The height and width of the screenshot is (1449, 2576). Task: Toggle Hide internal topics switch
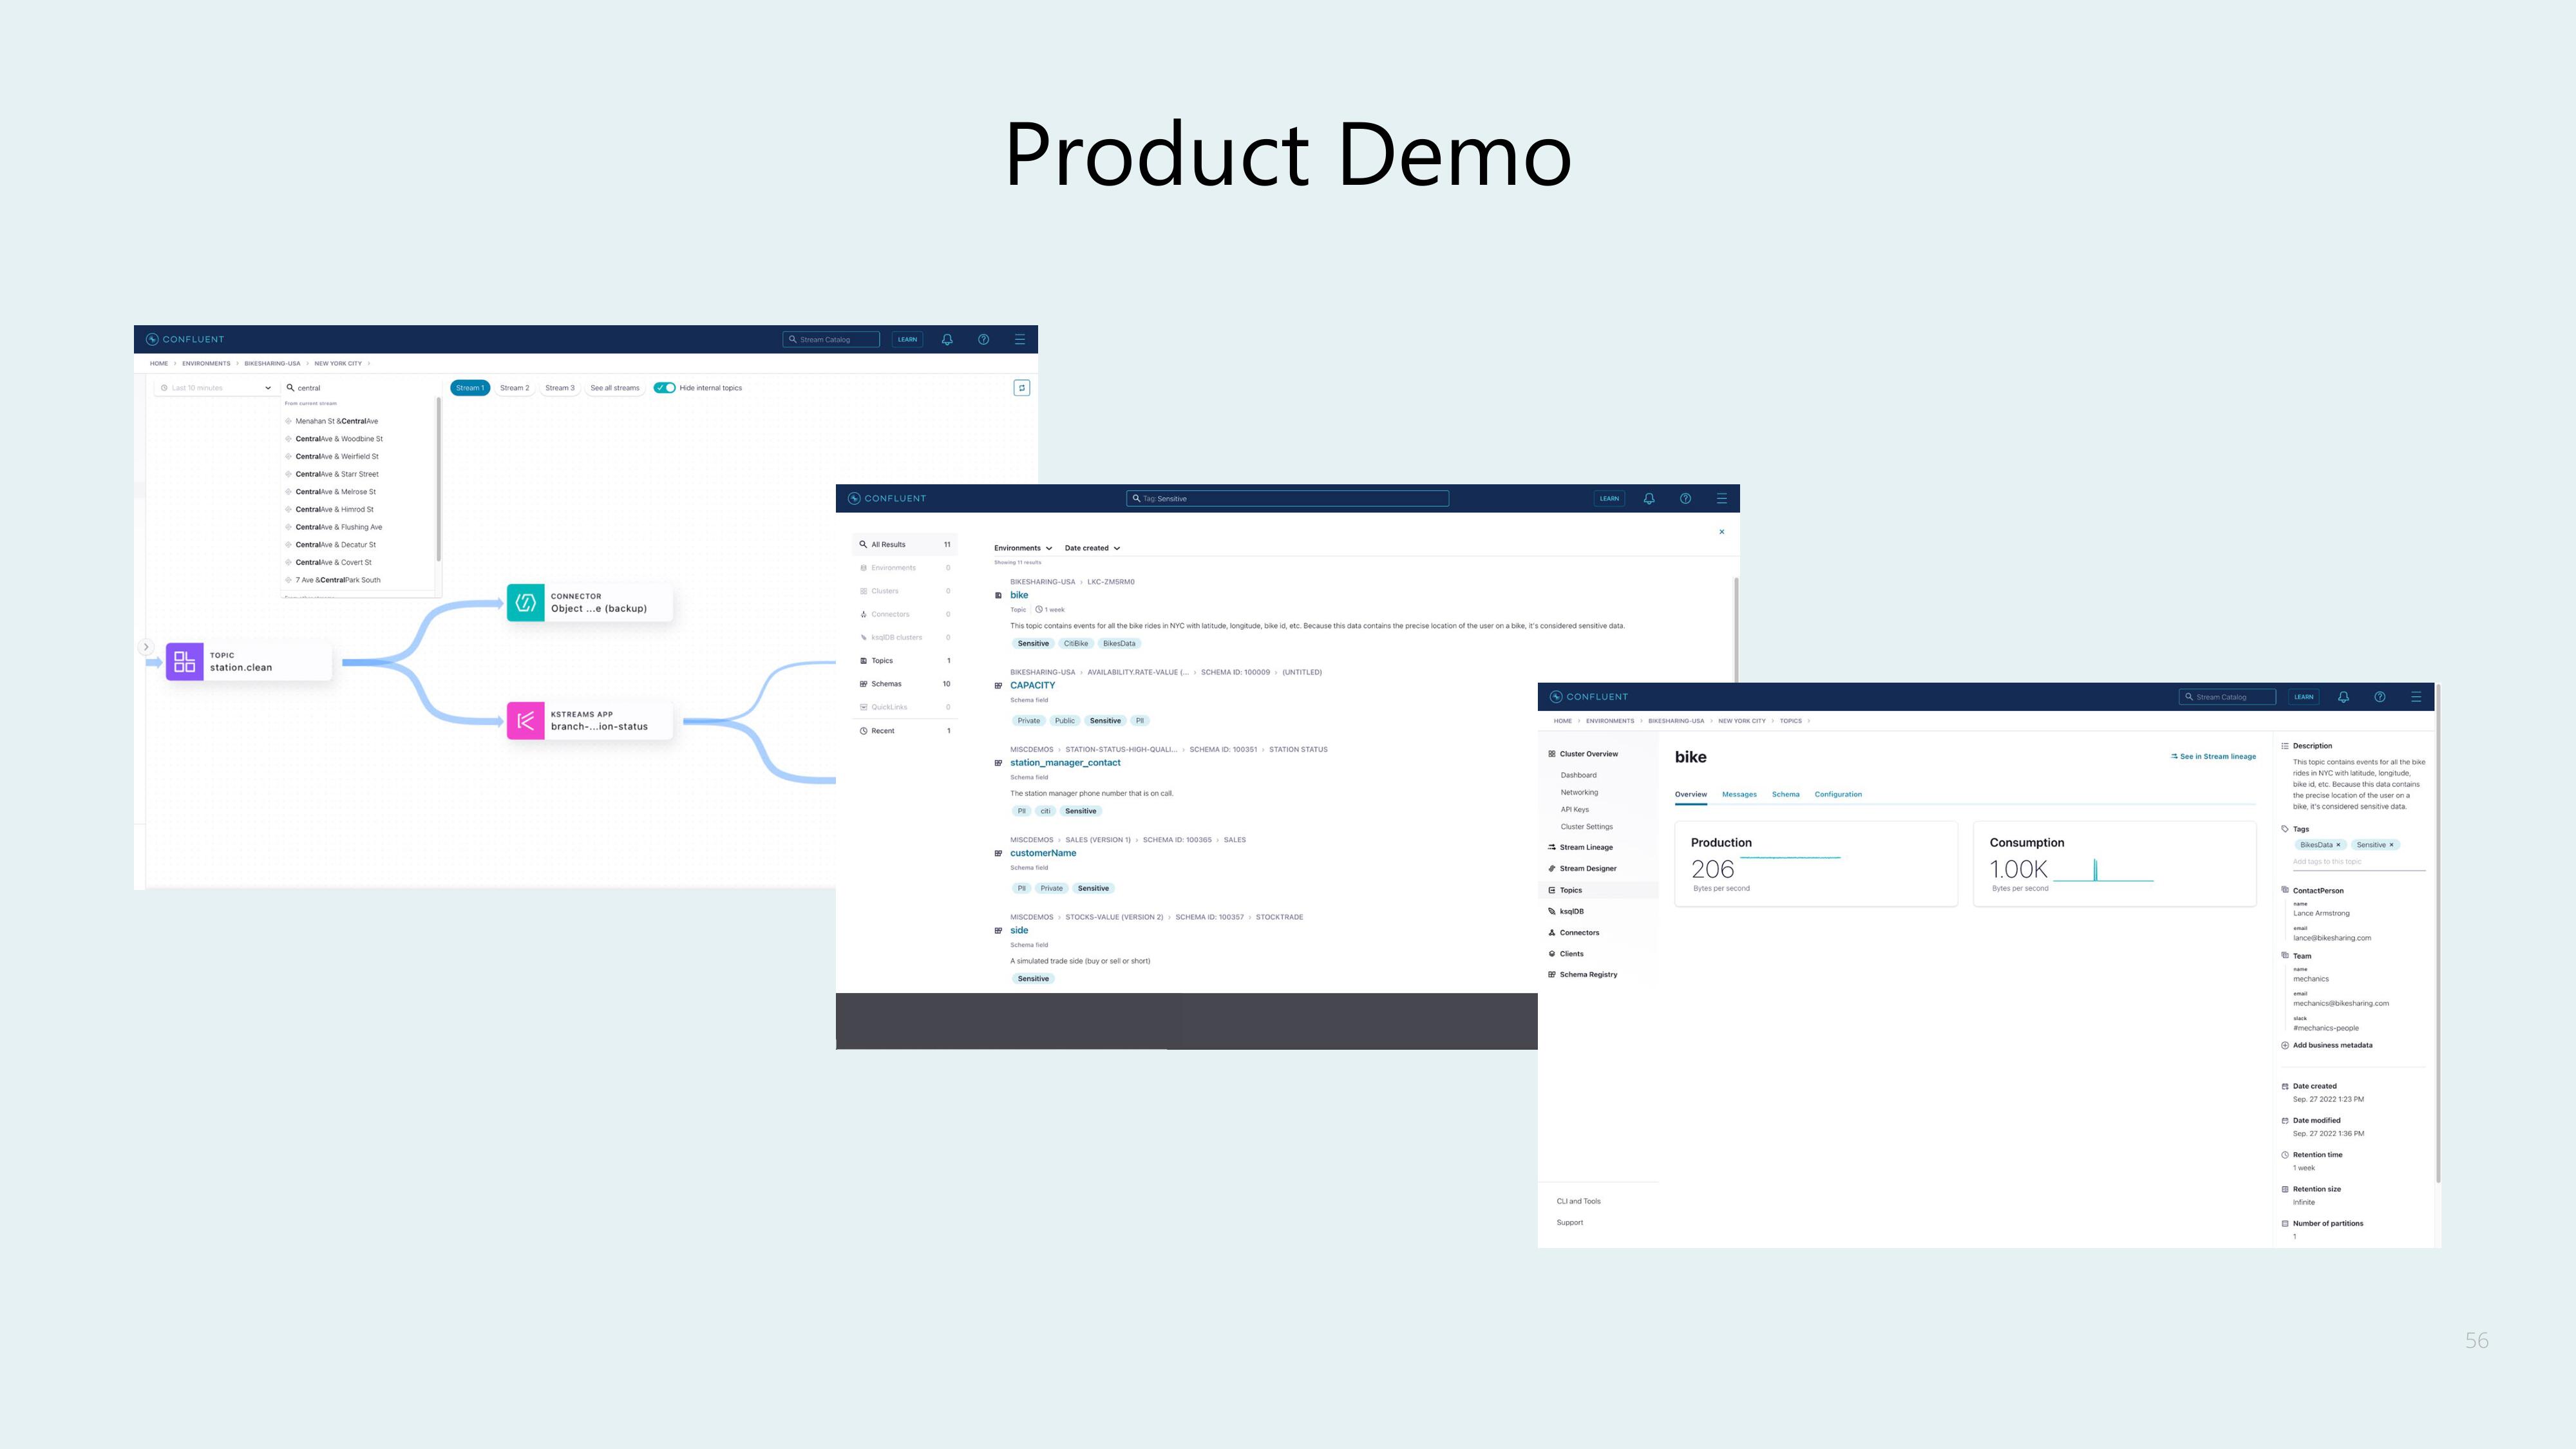pos(664,388)
